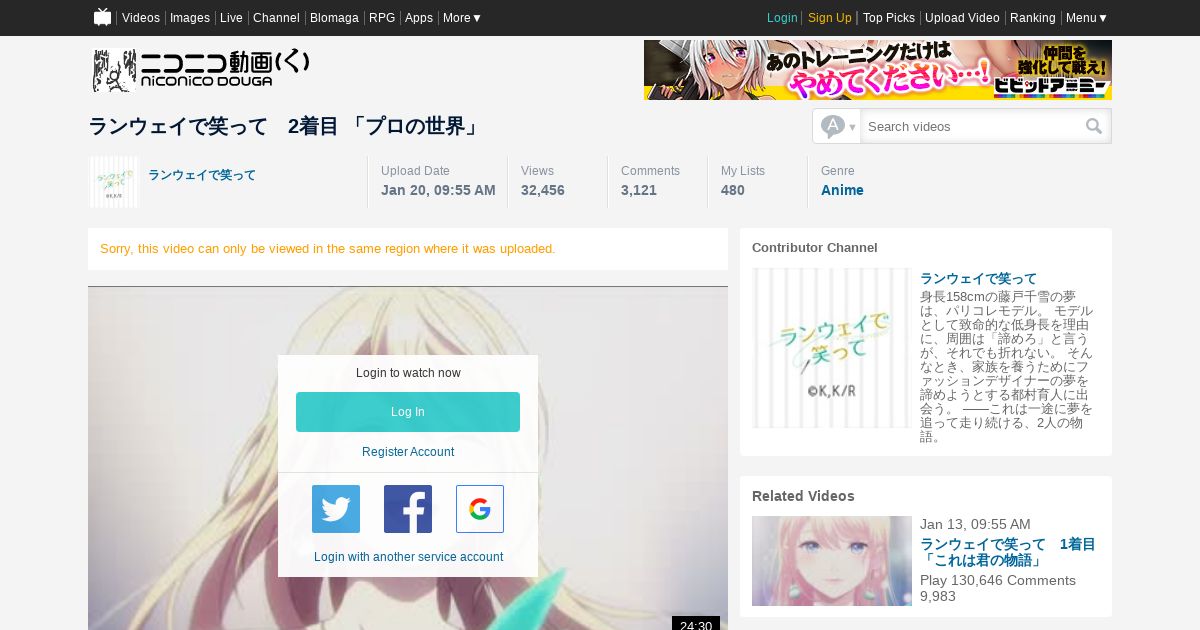
Task: Log in with Twitter icon
Action: click(336, 509)
